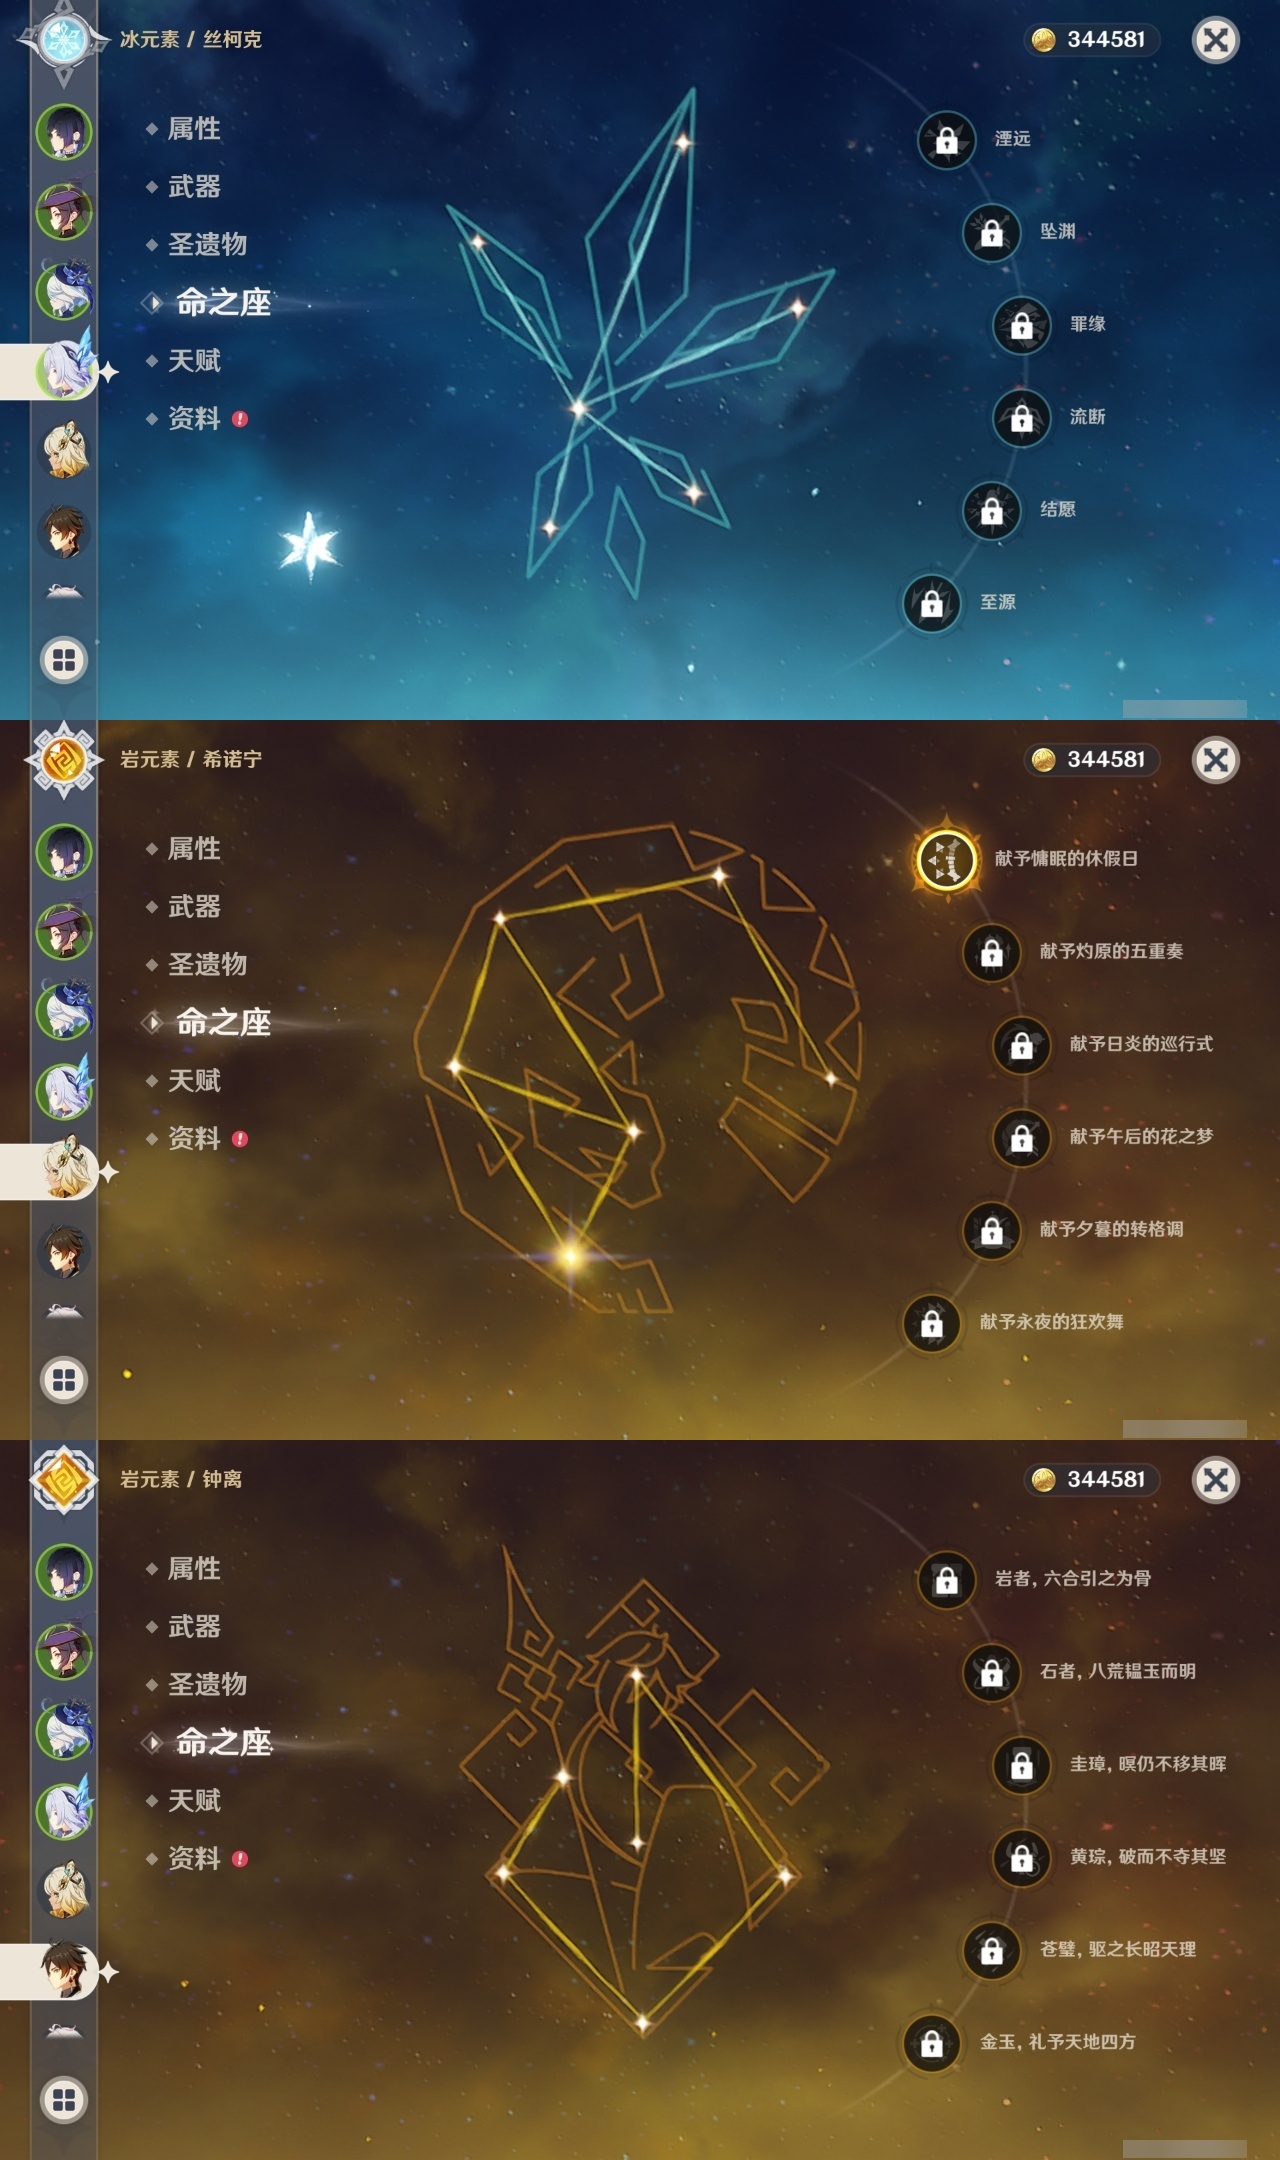Switch to 属性 tab in Skirk's panel
Image resolution: width=1280 pixels, height=2160 pixels.
click(x=194, y=129)
